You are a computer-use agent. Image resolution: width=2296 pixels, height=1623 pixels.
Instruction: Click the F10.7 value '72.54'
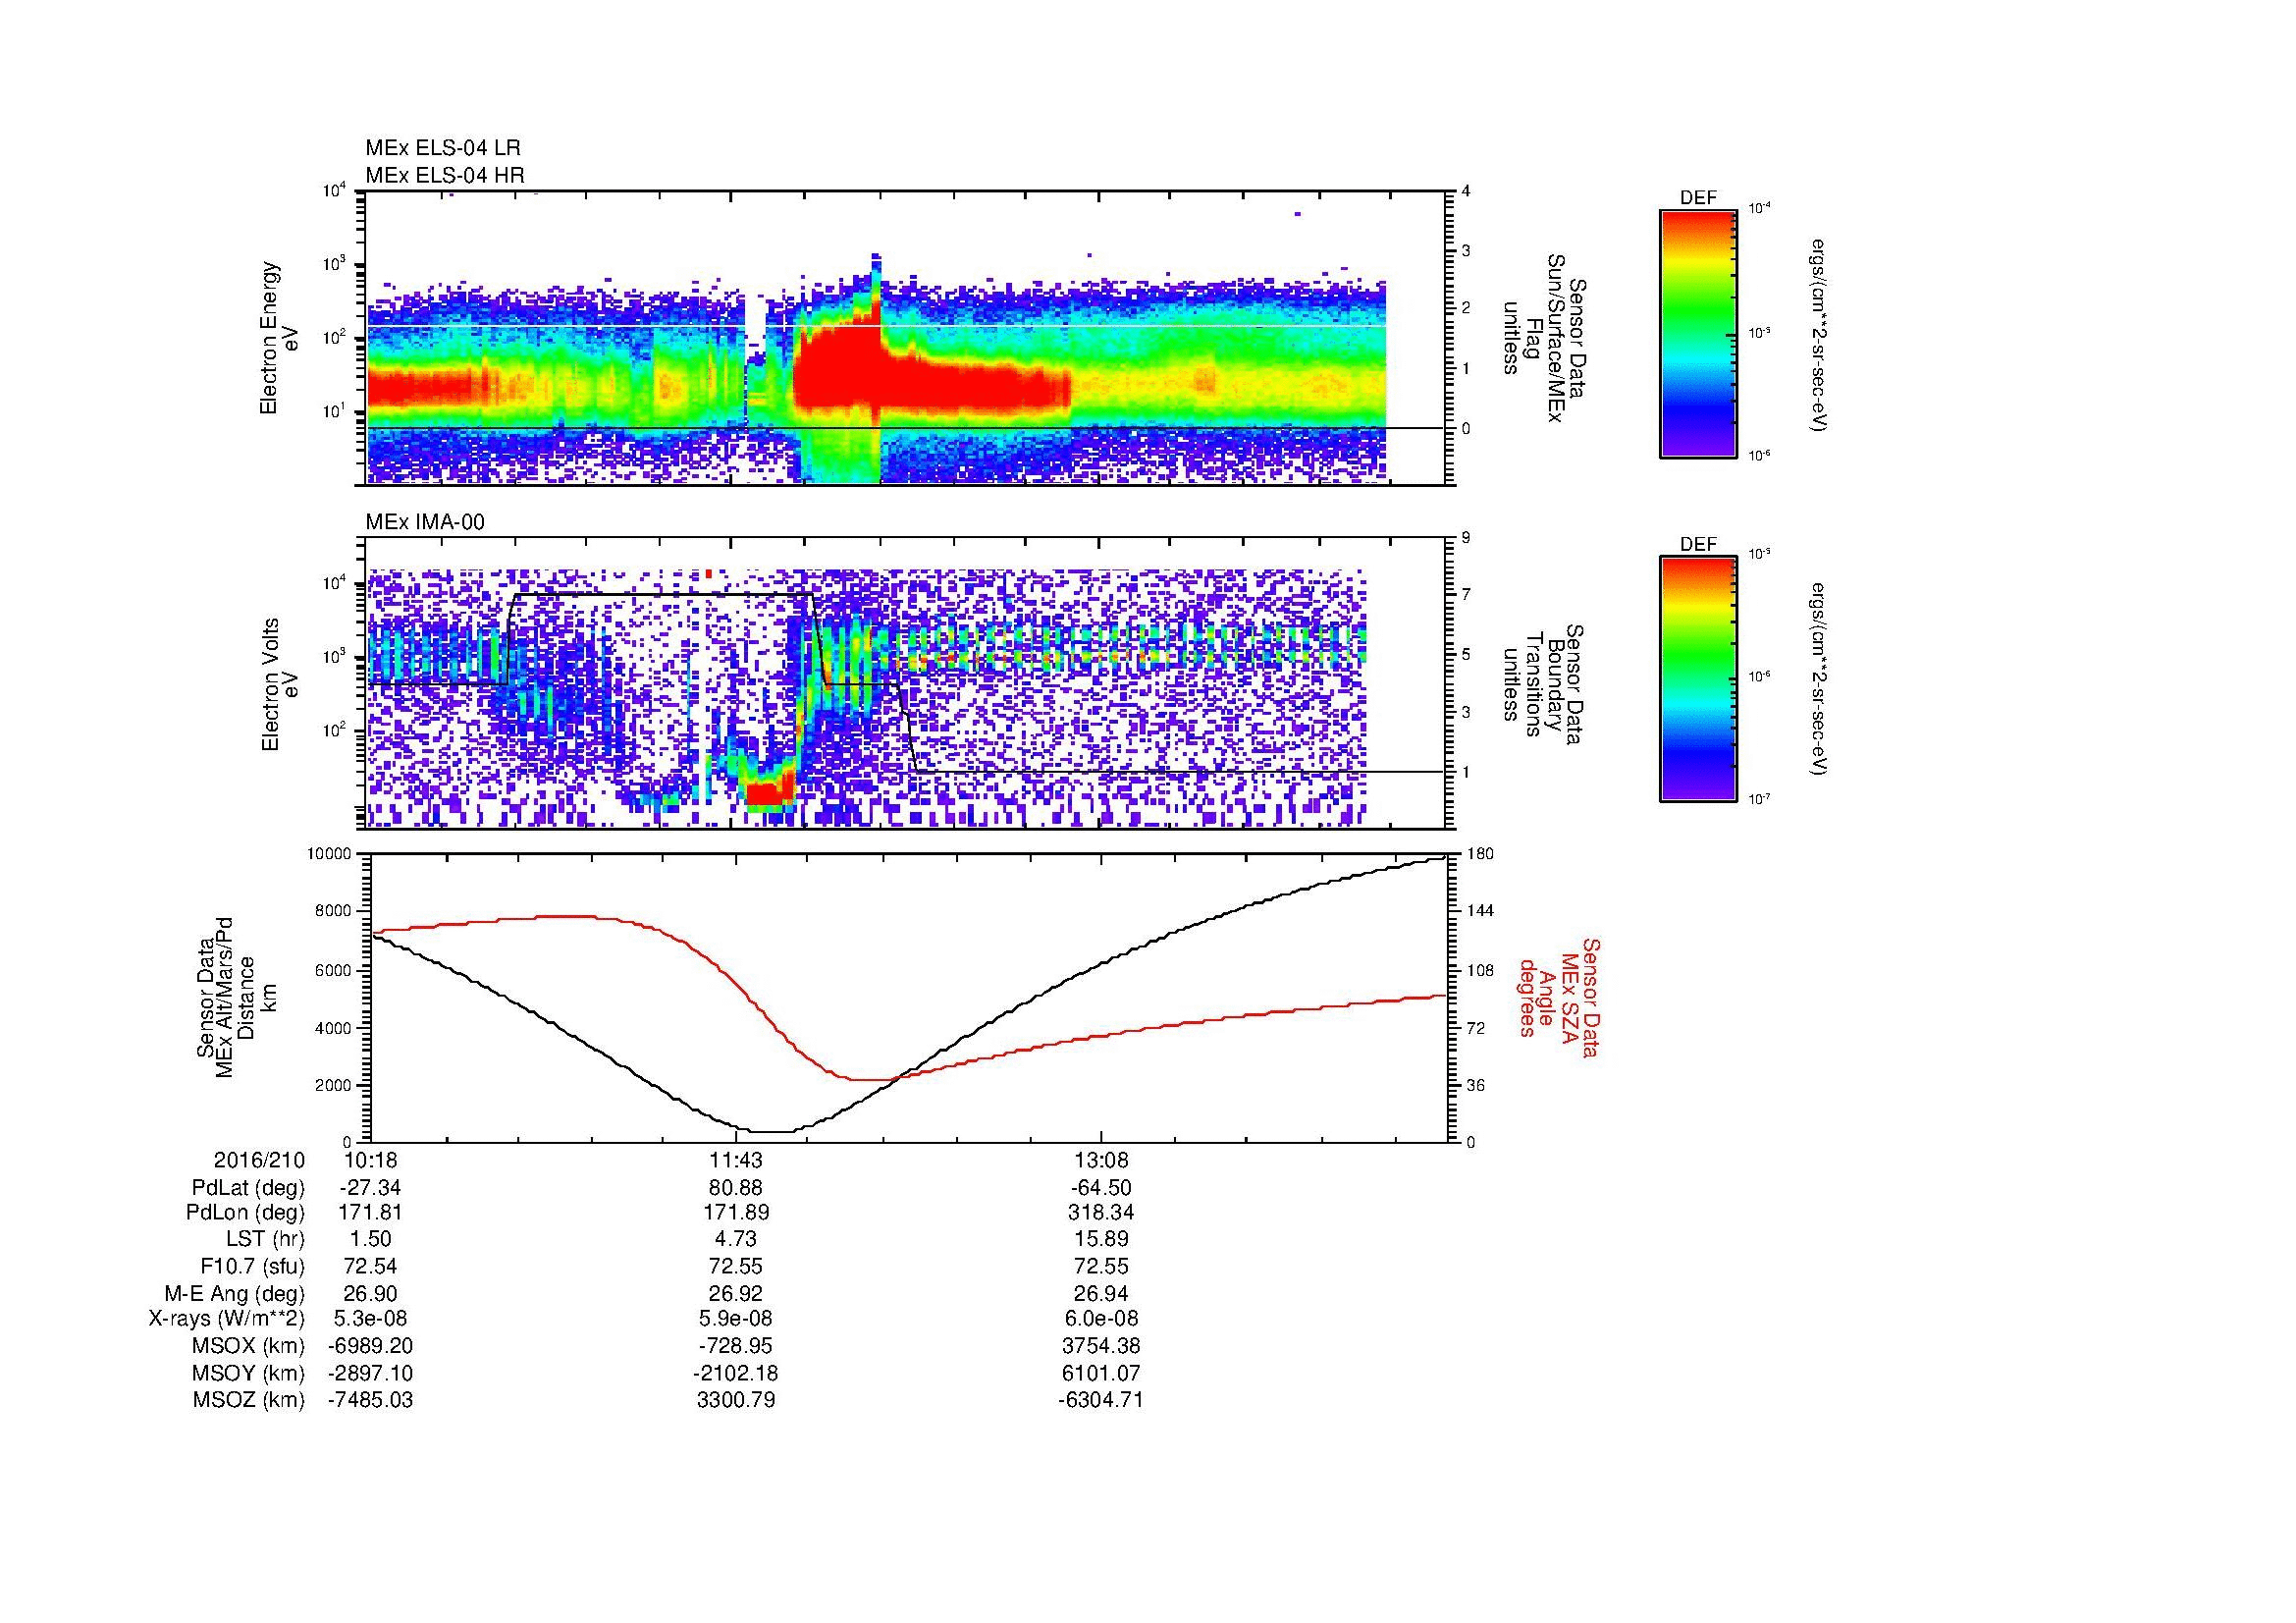point(371,1267)
